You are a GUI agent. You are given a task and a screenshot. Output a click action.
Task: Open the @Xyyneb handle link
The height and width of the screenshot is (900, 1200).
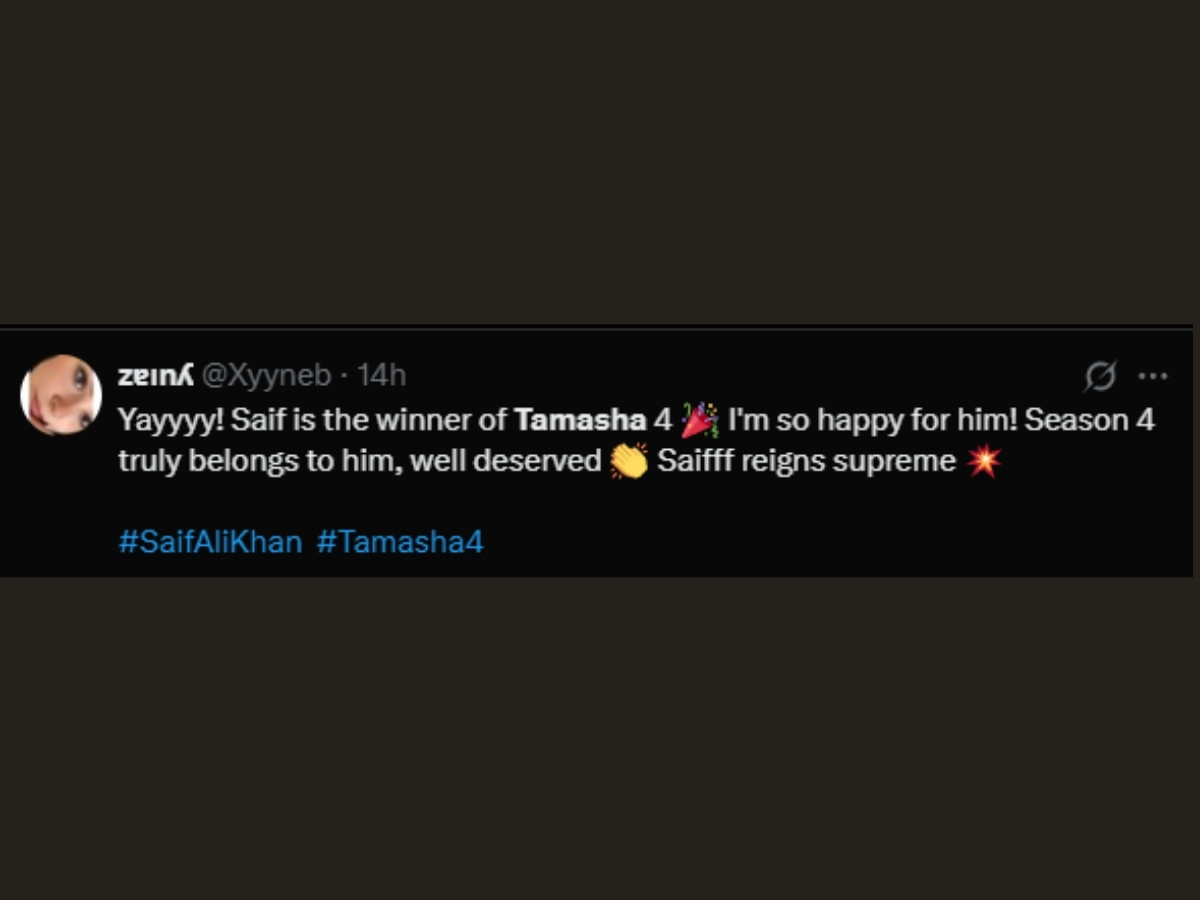coord(267,375)
